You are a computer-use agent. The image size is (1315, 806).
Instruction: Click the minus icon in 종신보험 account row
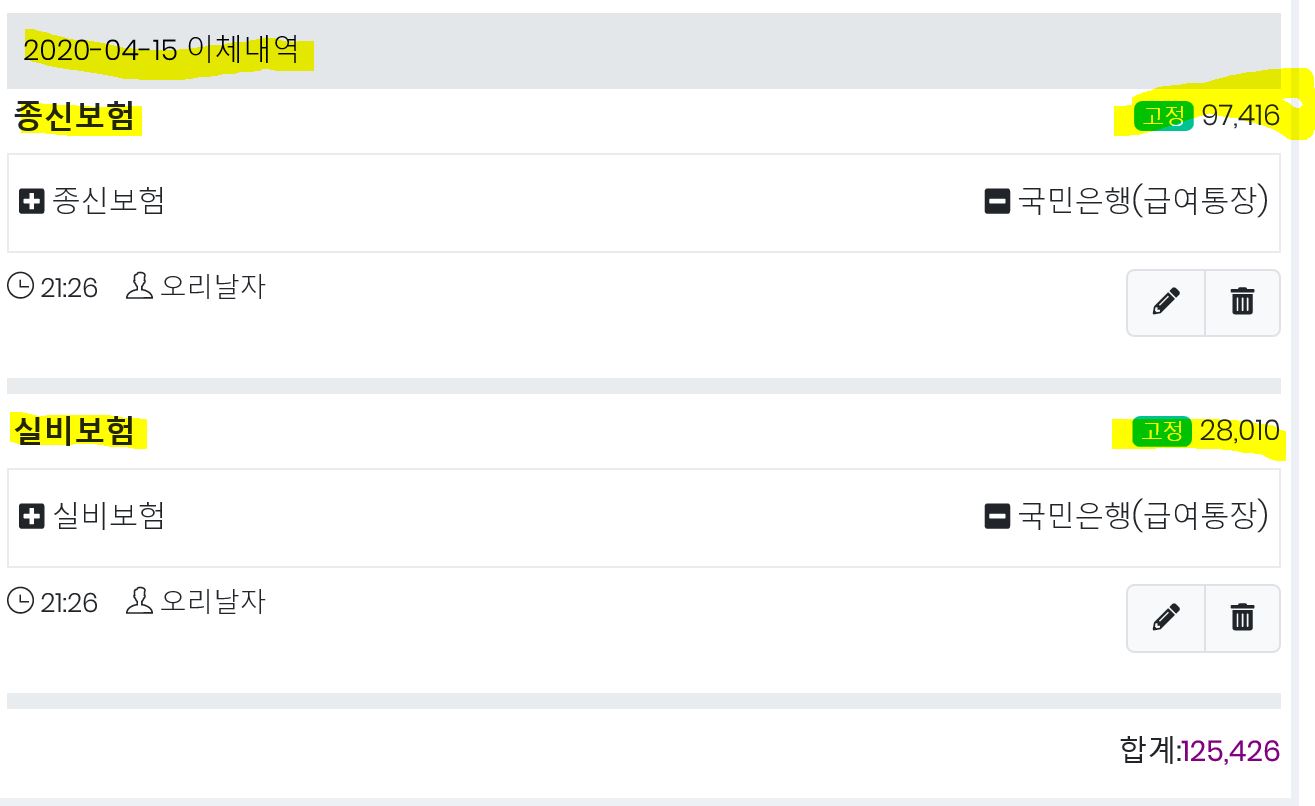(997, 202)
